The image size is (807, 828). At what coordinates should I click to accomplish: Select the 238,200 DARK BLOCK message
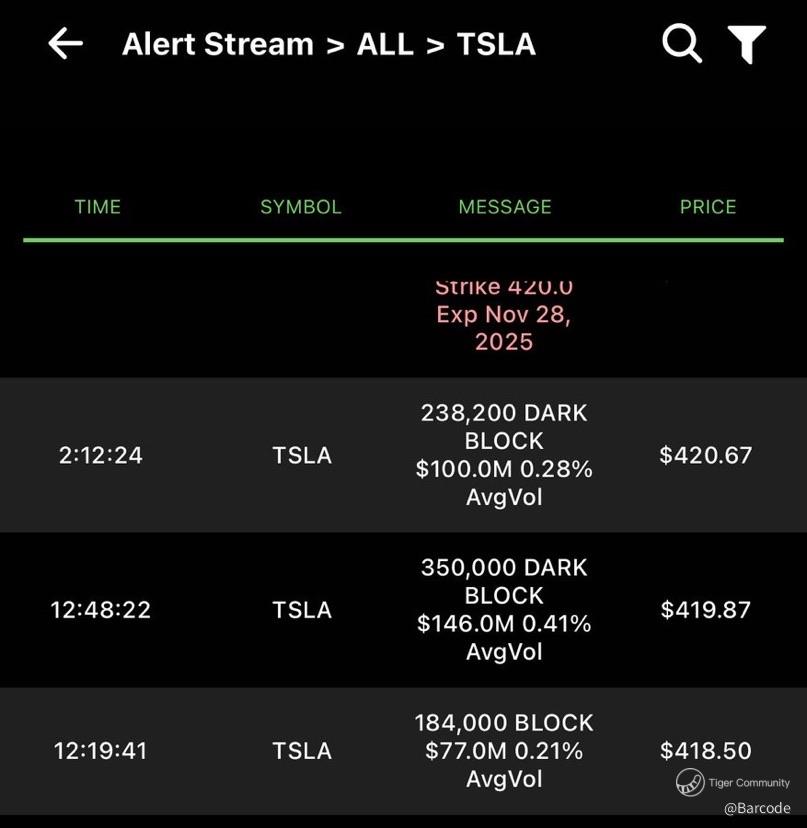click(x=504, y=455)
